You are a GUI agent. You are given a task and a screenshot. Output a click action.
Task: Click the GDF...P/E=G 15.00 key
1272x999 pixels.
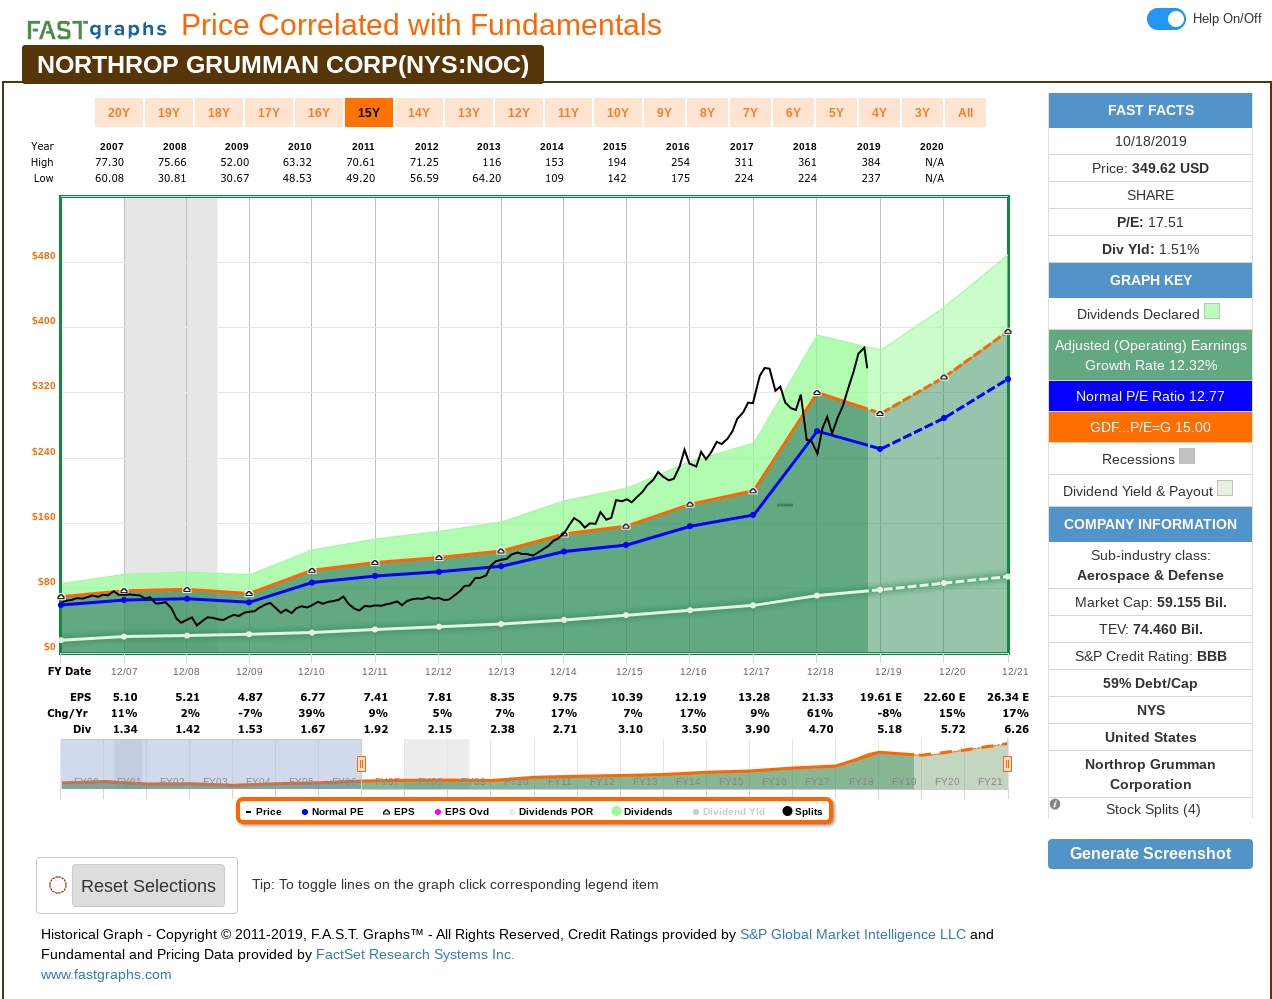(1150, 427)
